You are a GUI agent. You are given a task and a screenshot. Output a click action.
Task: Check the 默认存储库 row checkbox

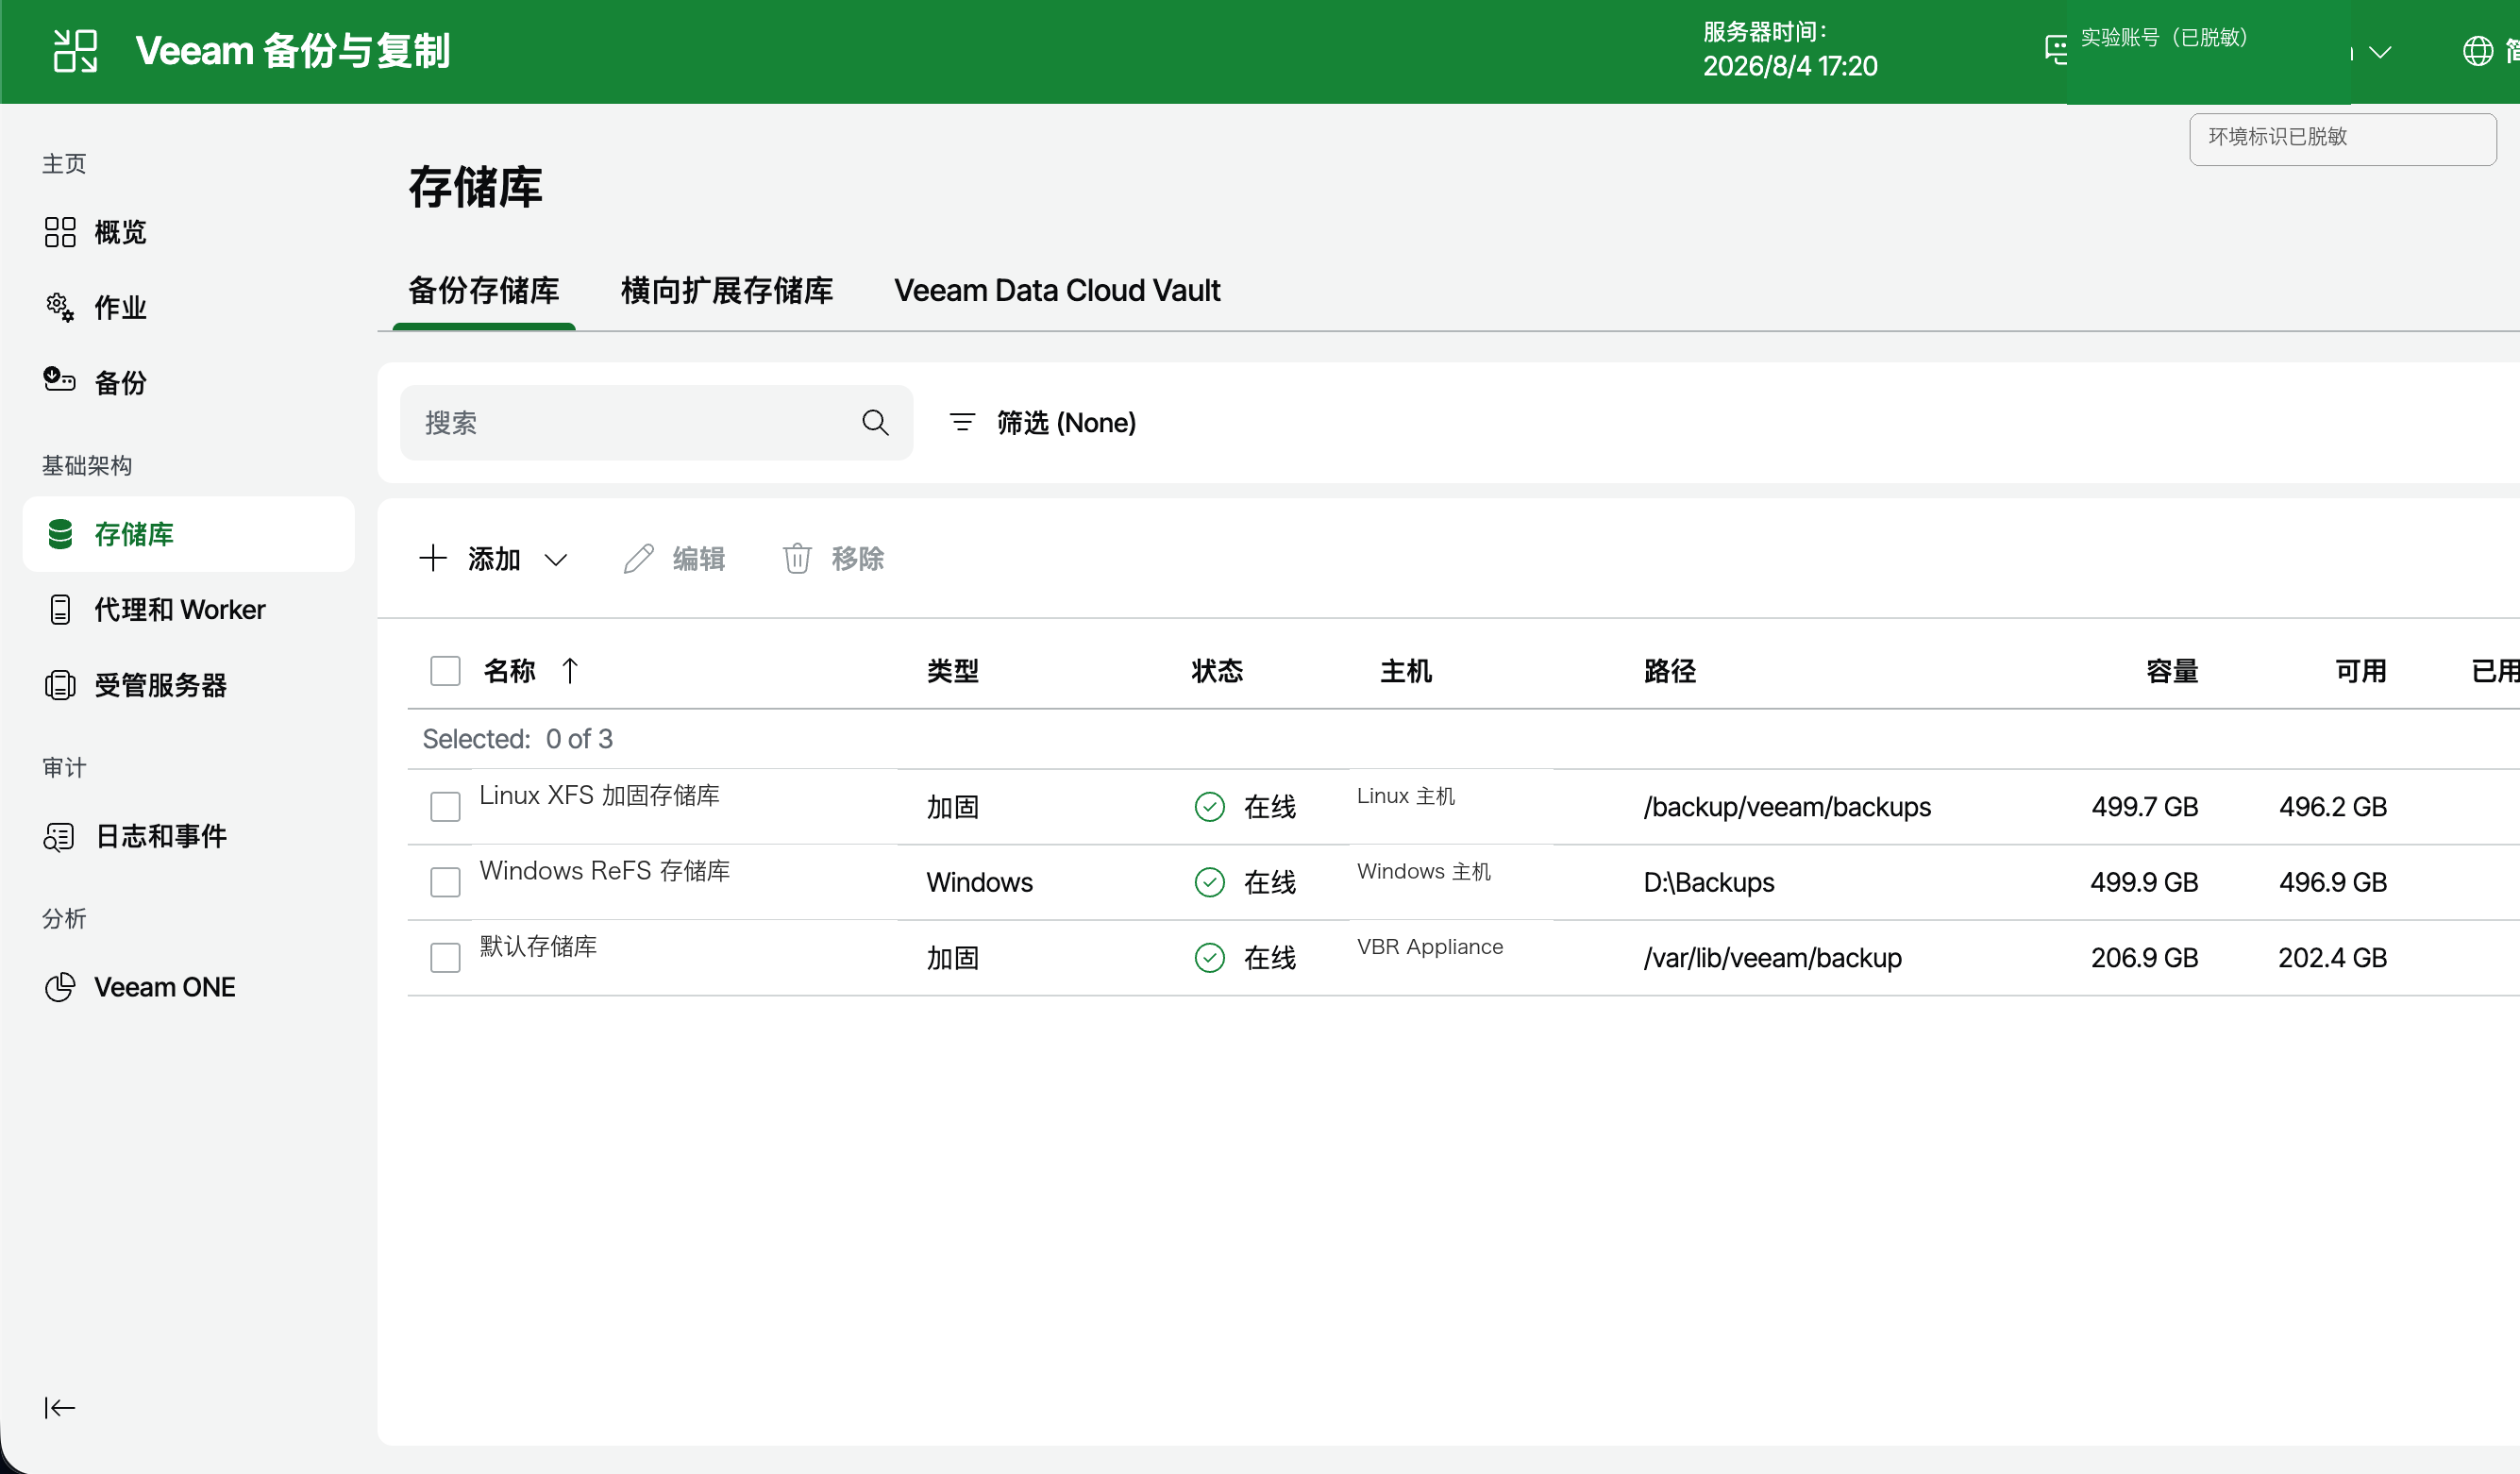pyautogui.click(x=445, y=958)
